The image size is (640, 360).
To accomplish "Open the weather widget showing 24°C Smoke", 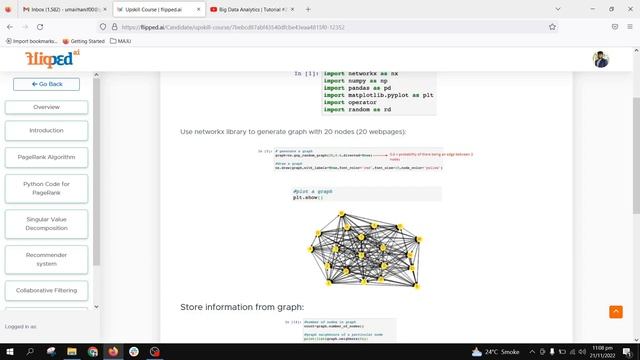I will tap(495, 352).
